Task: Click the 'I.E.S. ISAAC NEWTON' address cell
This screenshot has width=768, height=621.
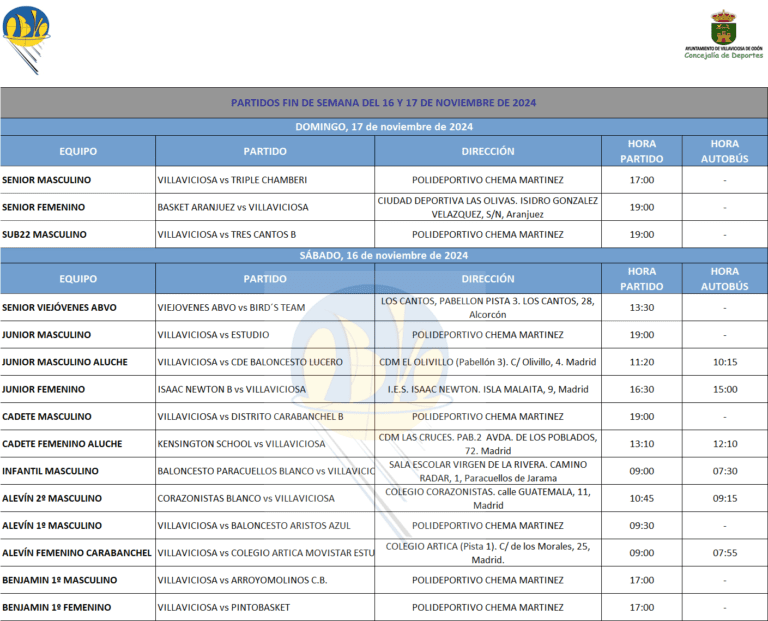Action: click(488, 389)
